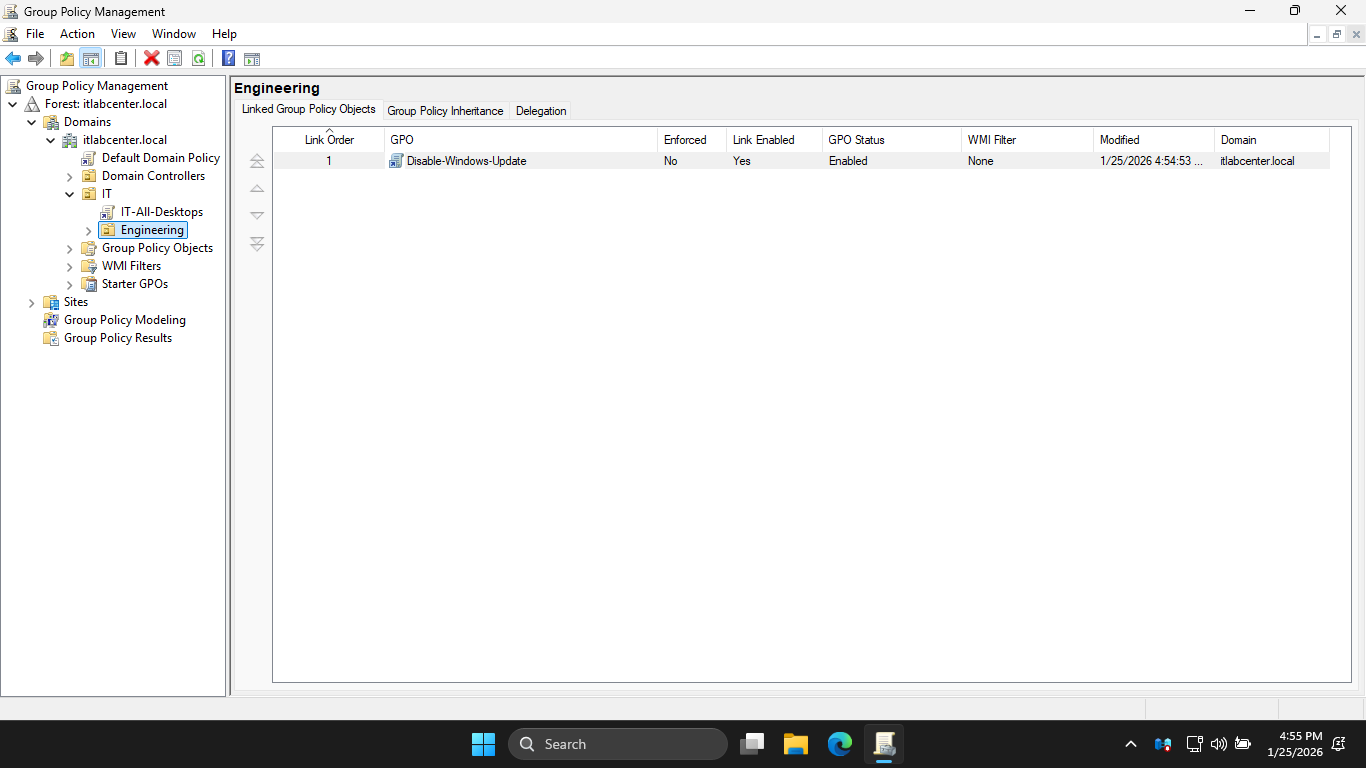1366x768 pixels.
Task: Toggle Show/Hide Console Tree toolbar button
Action: 90,58
